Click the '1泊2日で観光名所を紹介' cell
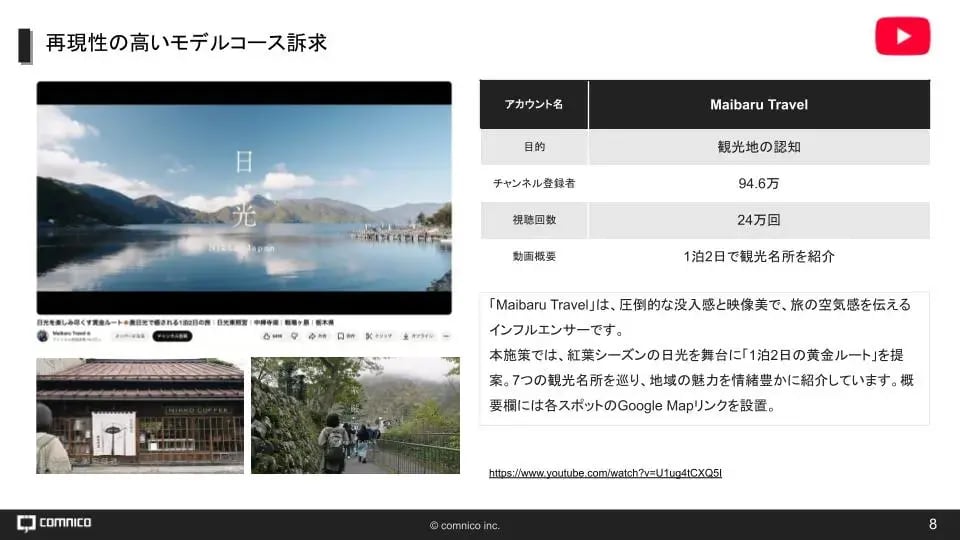Viewport: 960px width, 540px height. pos(759,257)
